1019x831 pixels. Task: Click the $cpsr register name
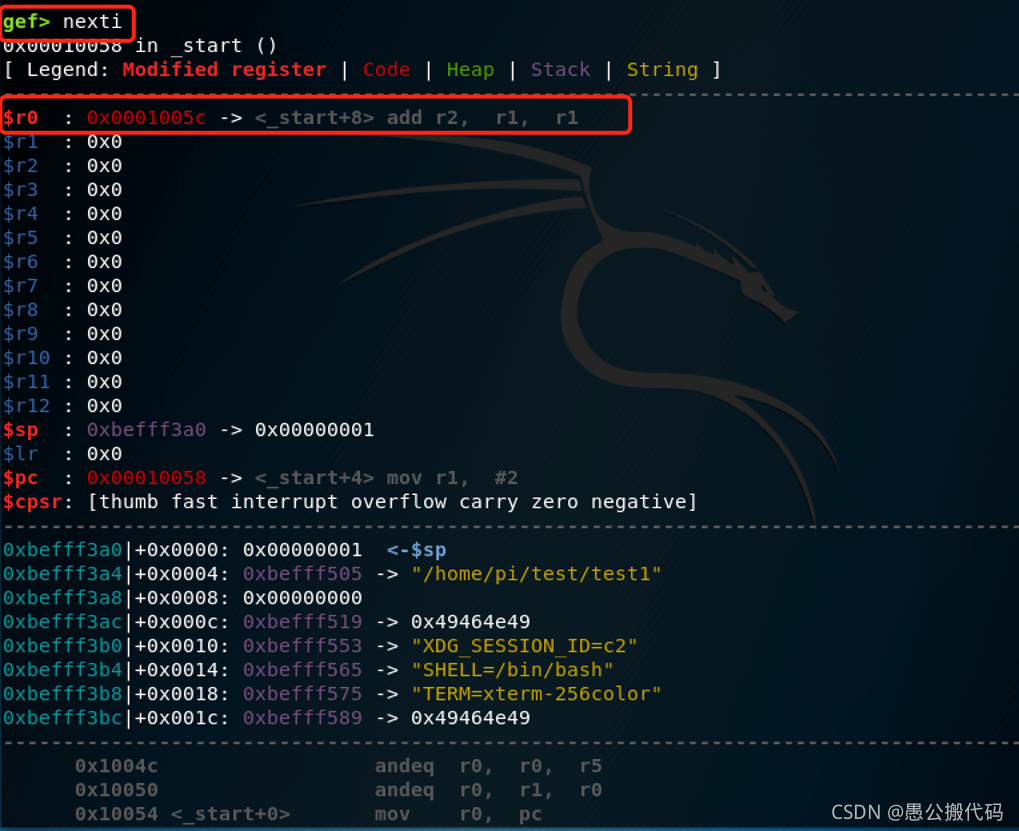point(32,502)
